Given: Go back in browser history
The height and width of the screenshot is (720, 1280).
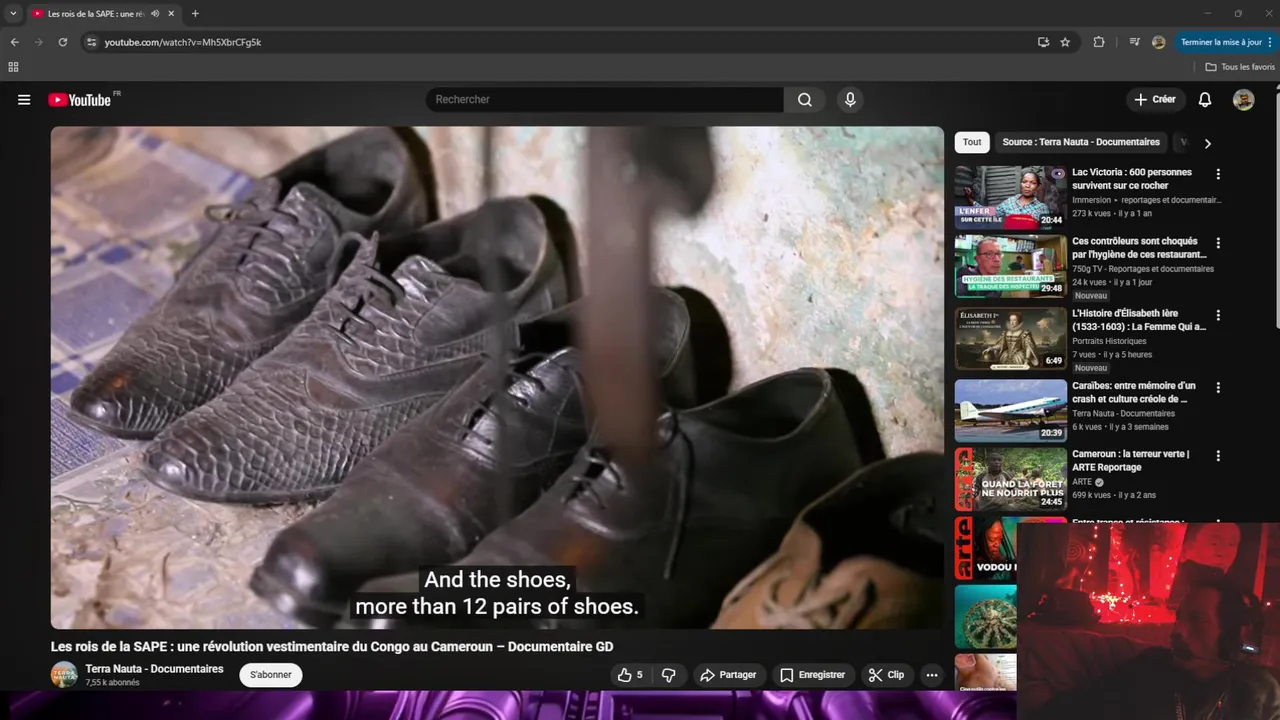Looking at the screenshot, I should 14,42.
